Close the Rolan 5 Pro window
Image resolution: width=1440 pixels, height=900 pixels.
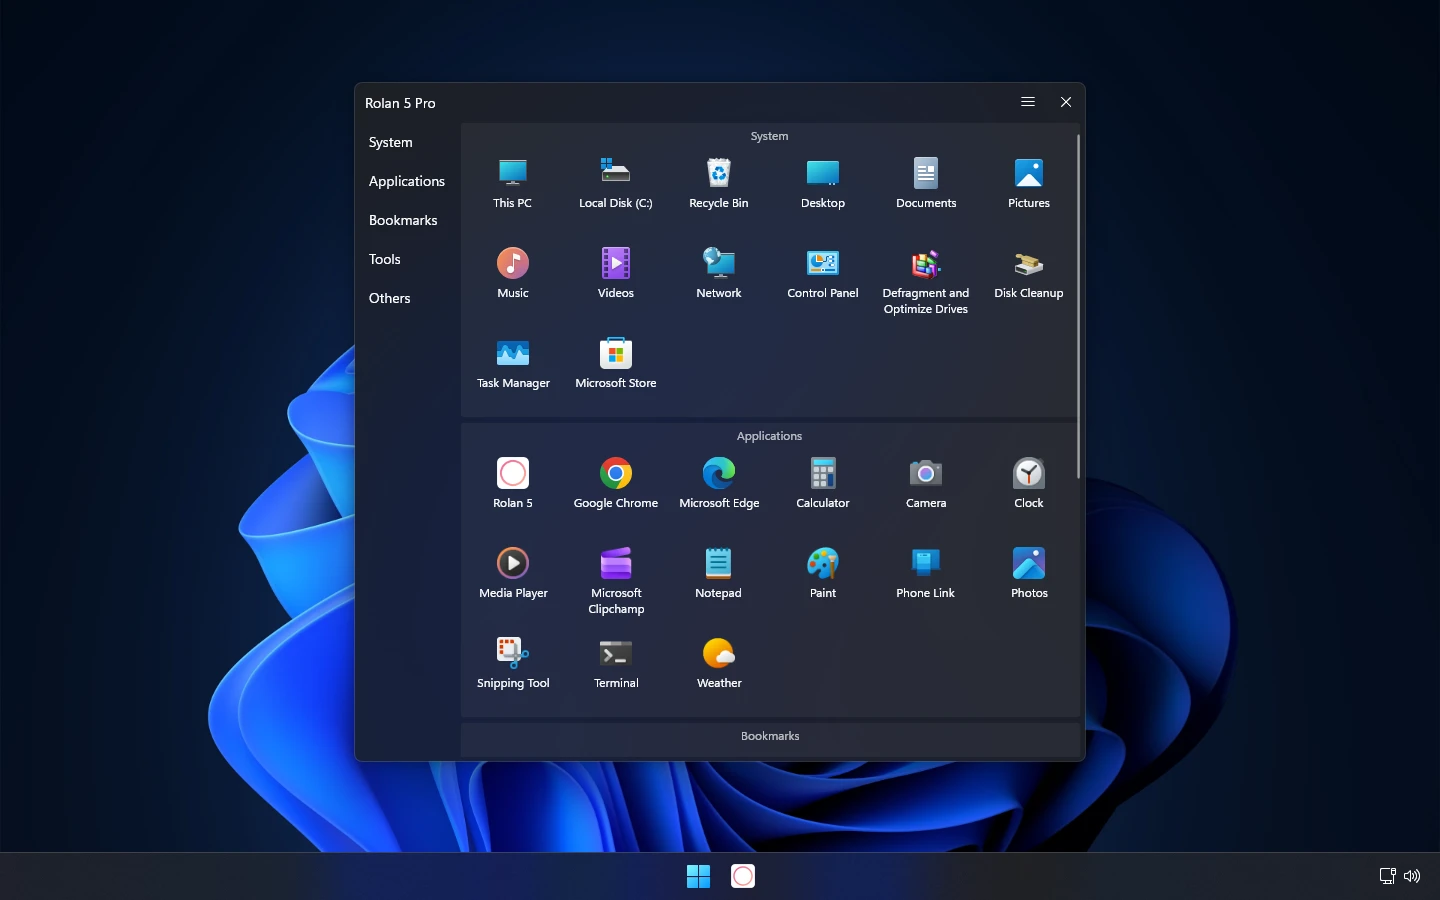1066,102
